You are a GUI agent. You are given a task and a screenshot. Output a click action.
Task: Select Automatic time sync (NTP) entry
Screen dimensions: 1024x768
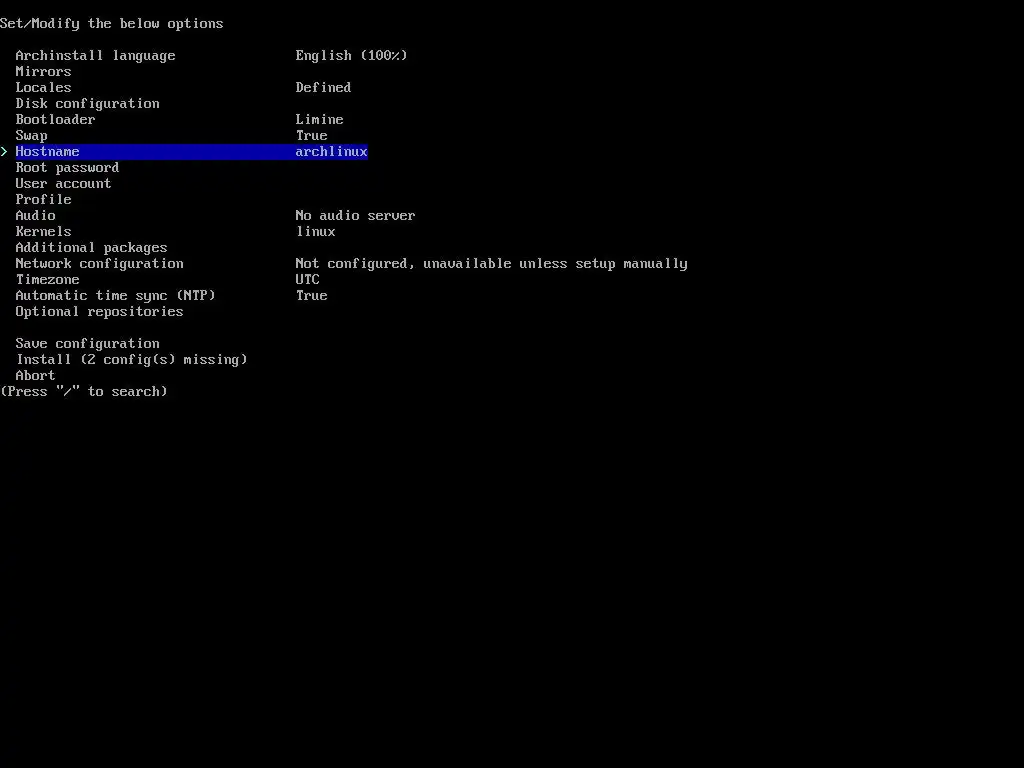(116, 295)
